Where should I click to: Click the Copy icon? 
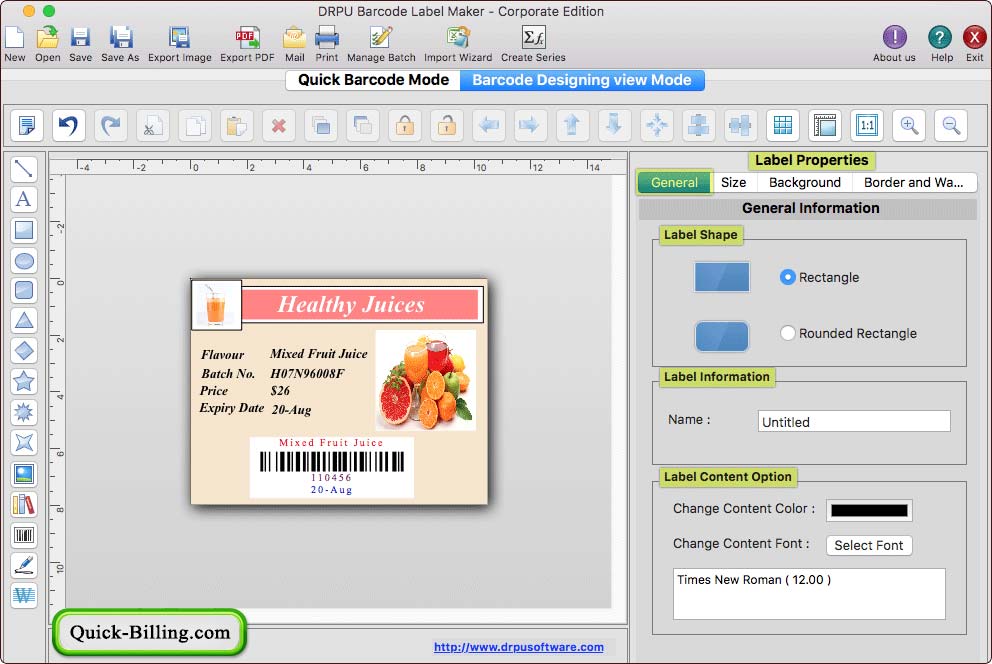coord(195,125)
